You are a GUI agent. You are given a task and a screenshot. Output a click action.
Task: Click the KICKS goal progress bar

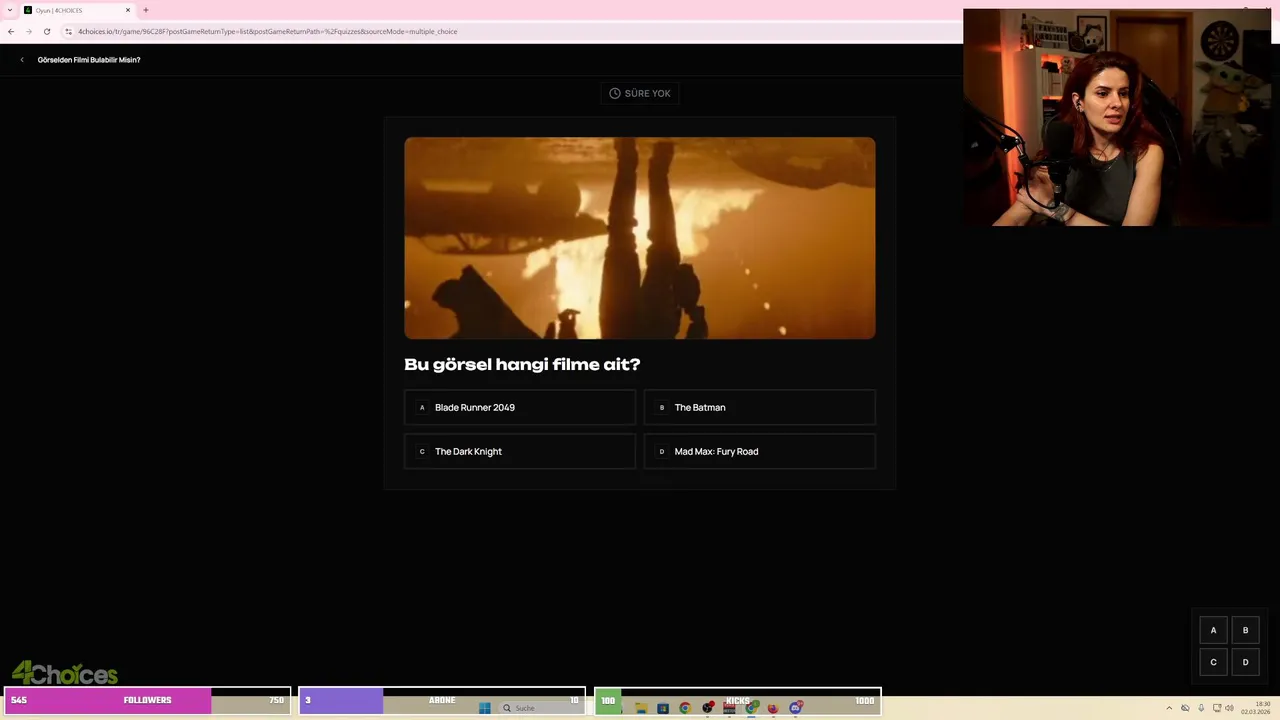click(x=738, y=700)
